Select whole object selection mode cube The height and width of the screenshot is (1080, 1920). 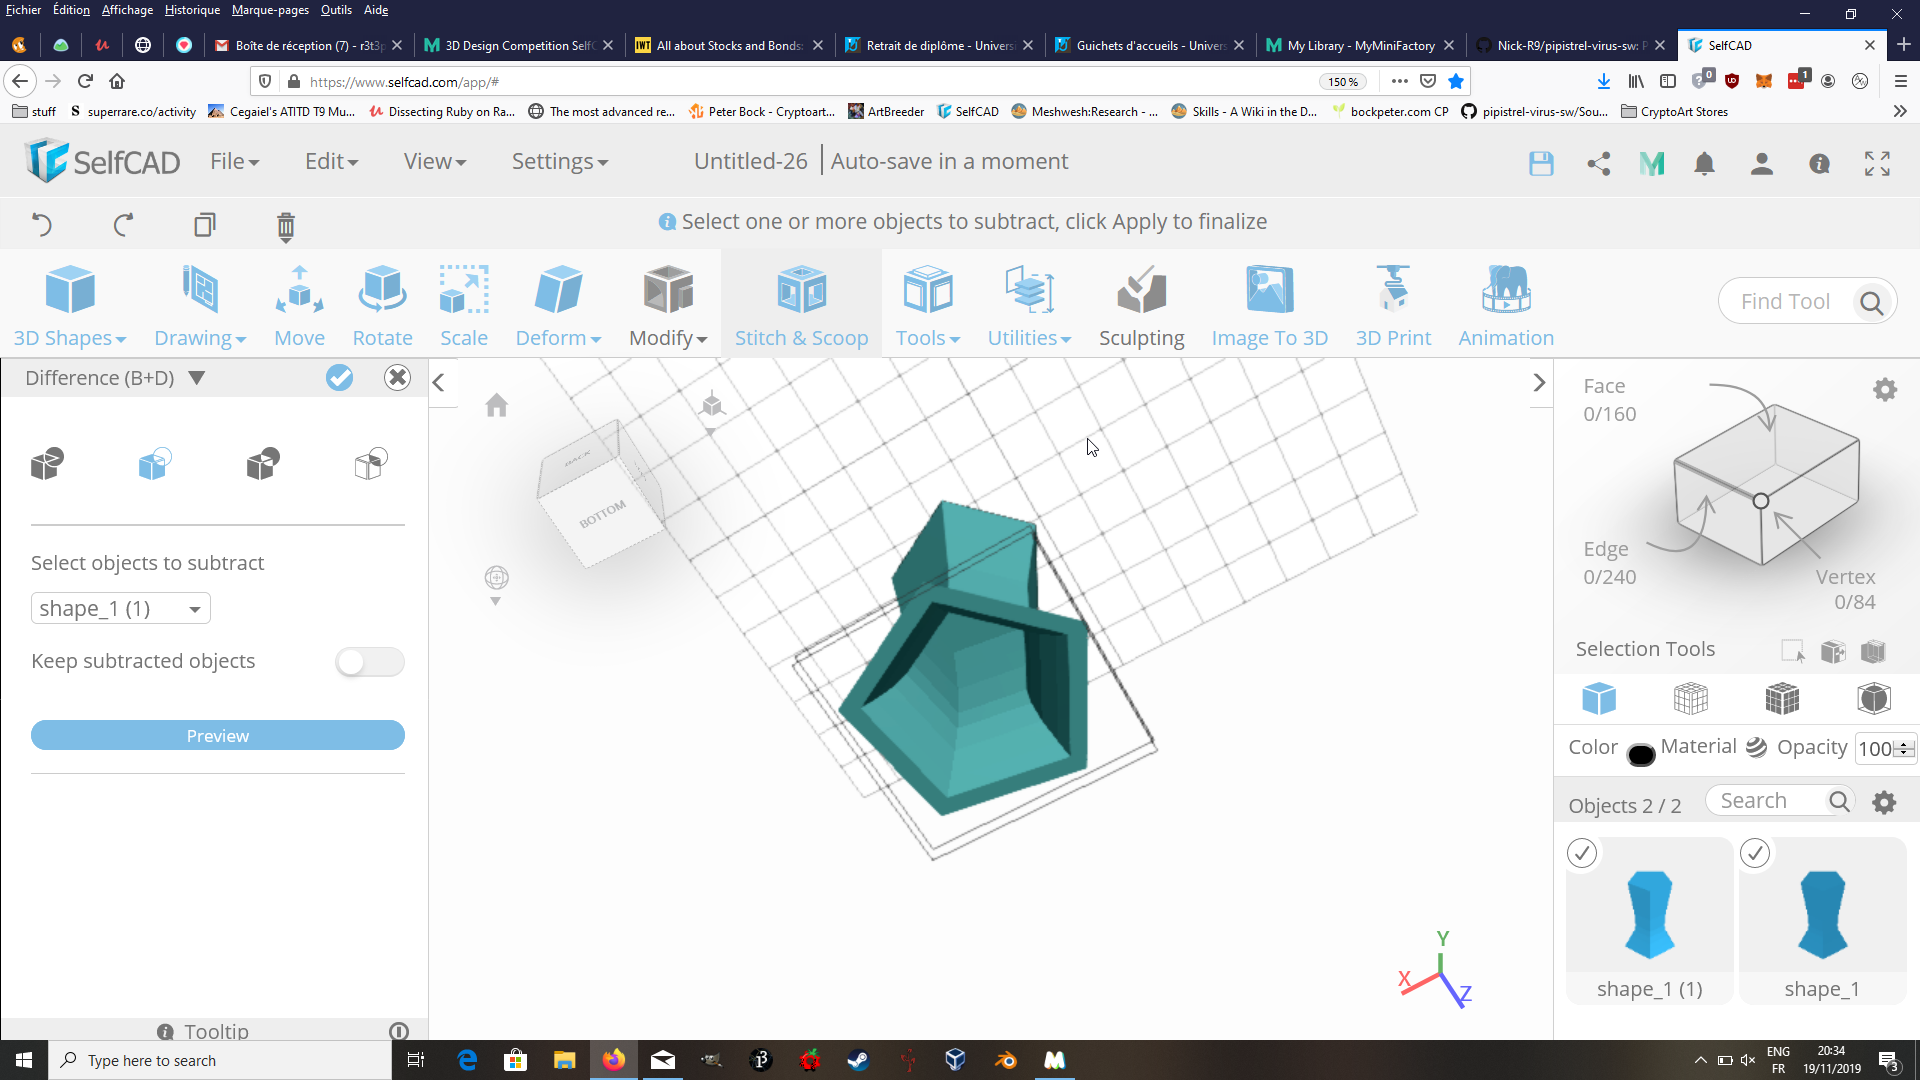click(x=1599, y=698)
